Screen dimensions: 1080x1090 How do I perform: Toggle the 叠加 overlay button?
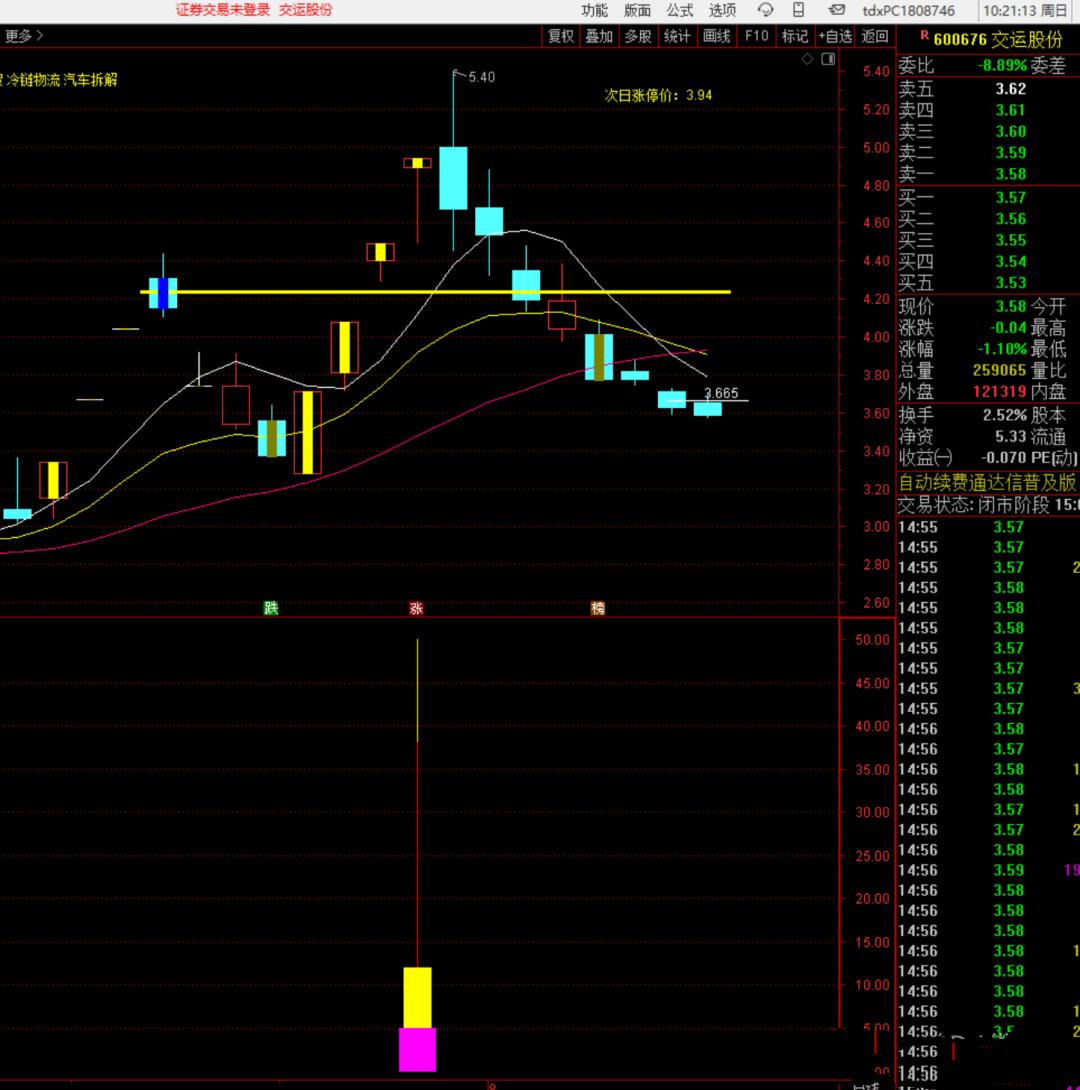click(599, 36)
